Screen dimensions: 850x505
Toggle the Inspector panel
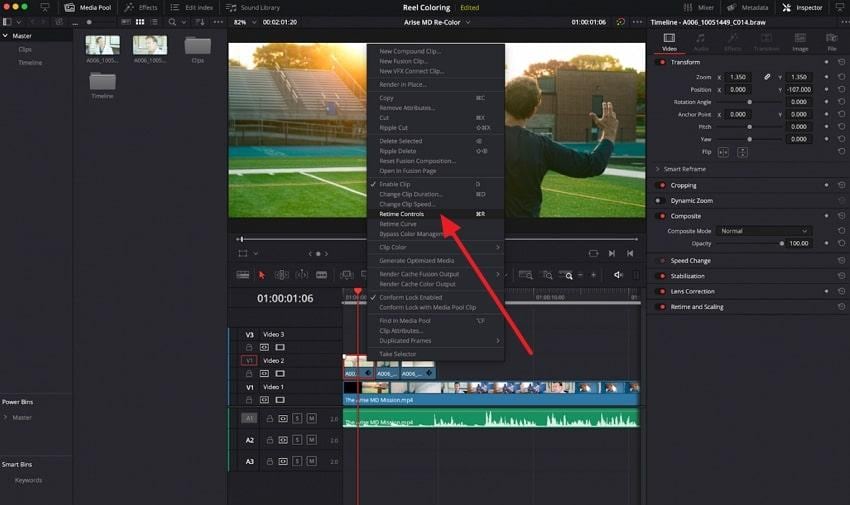pos(802,8)
